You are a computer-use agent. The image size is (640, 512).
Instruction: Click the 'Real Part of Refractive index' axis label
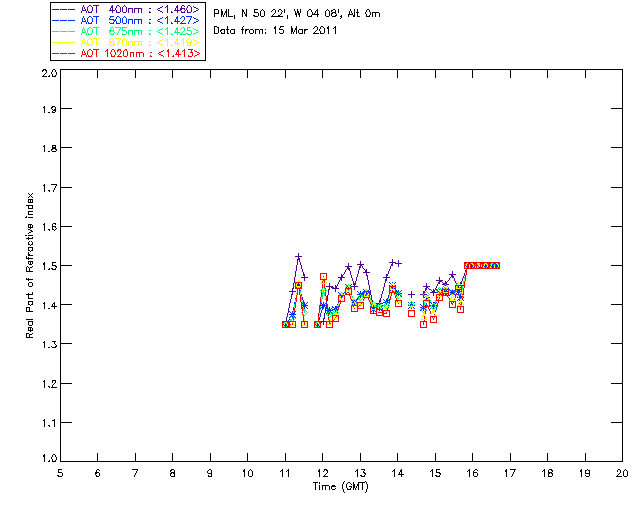pos(30,265)
